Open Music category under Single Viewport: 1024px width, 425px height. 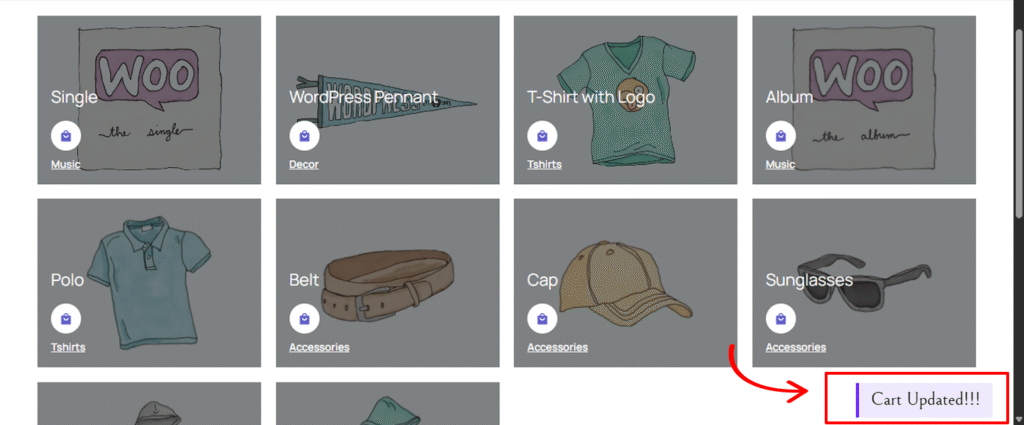tap(65, 165)
